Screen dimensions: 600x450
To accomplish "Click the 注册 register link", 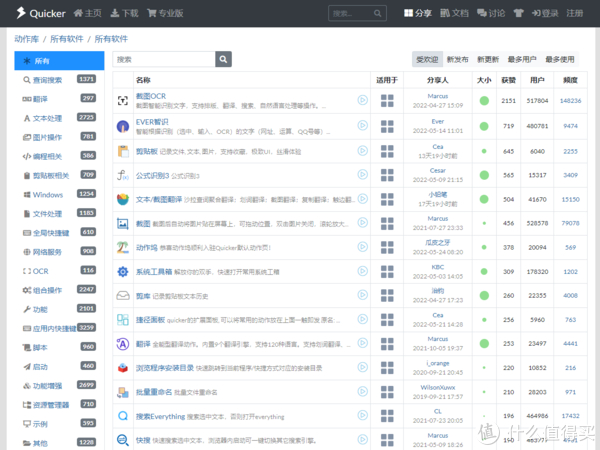I will coord(575,13).
